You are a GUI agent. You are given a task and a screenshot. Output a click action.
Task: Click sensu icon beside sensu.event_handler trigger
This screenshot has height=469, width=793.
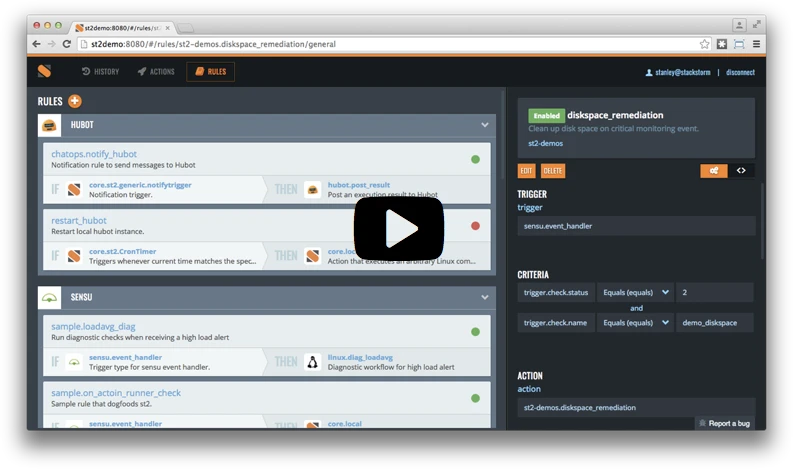coord(74,362)
